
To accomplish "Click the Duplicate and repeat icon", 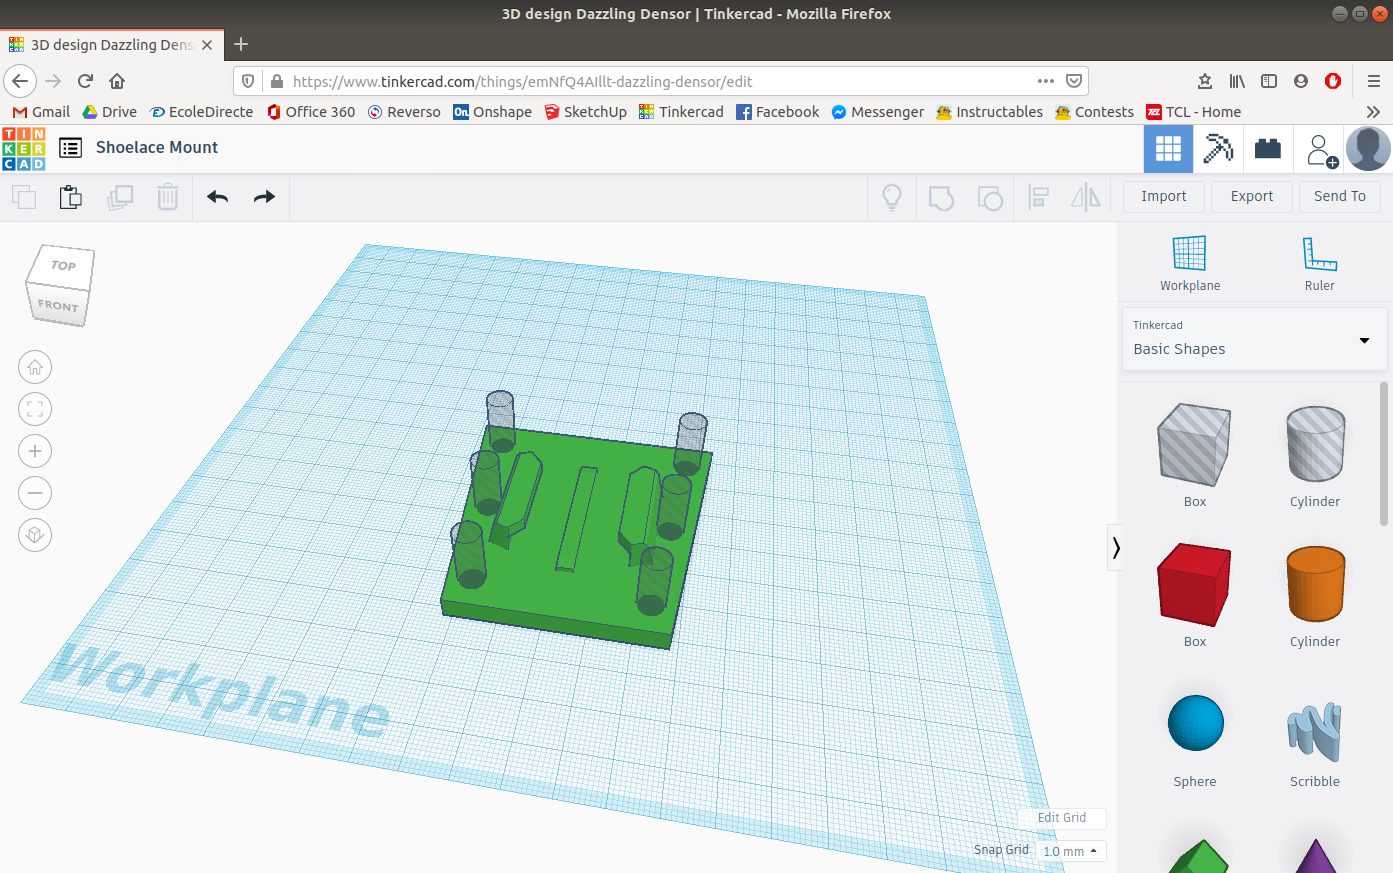I will (x=120, y=197).
